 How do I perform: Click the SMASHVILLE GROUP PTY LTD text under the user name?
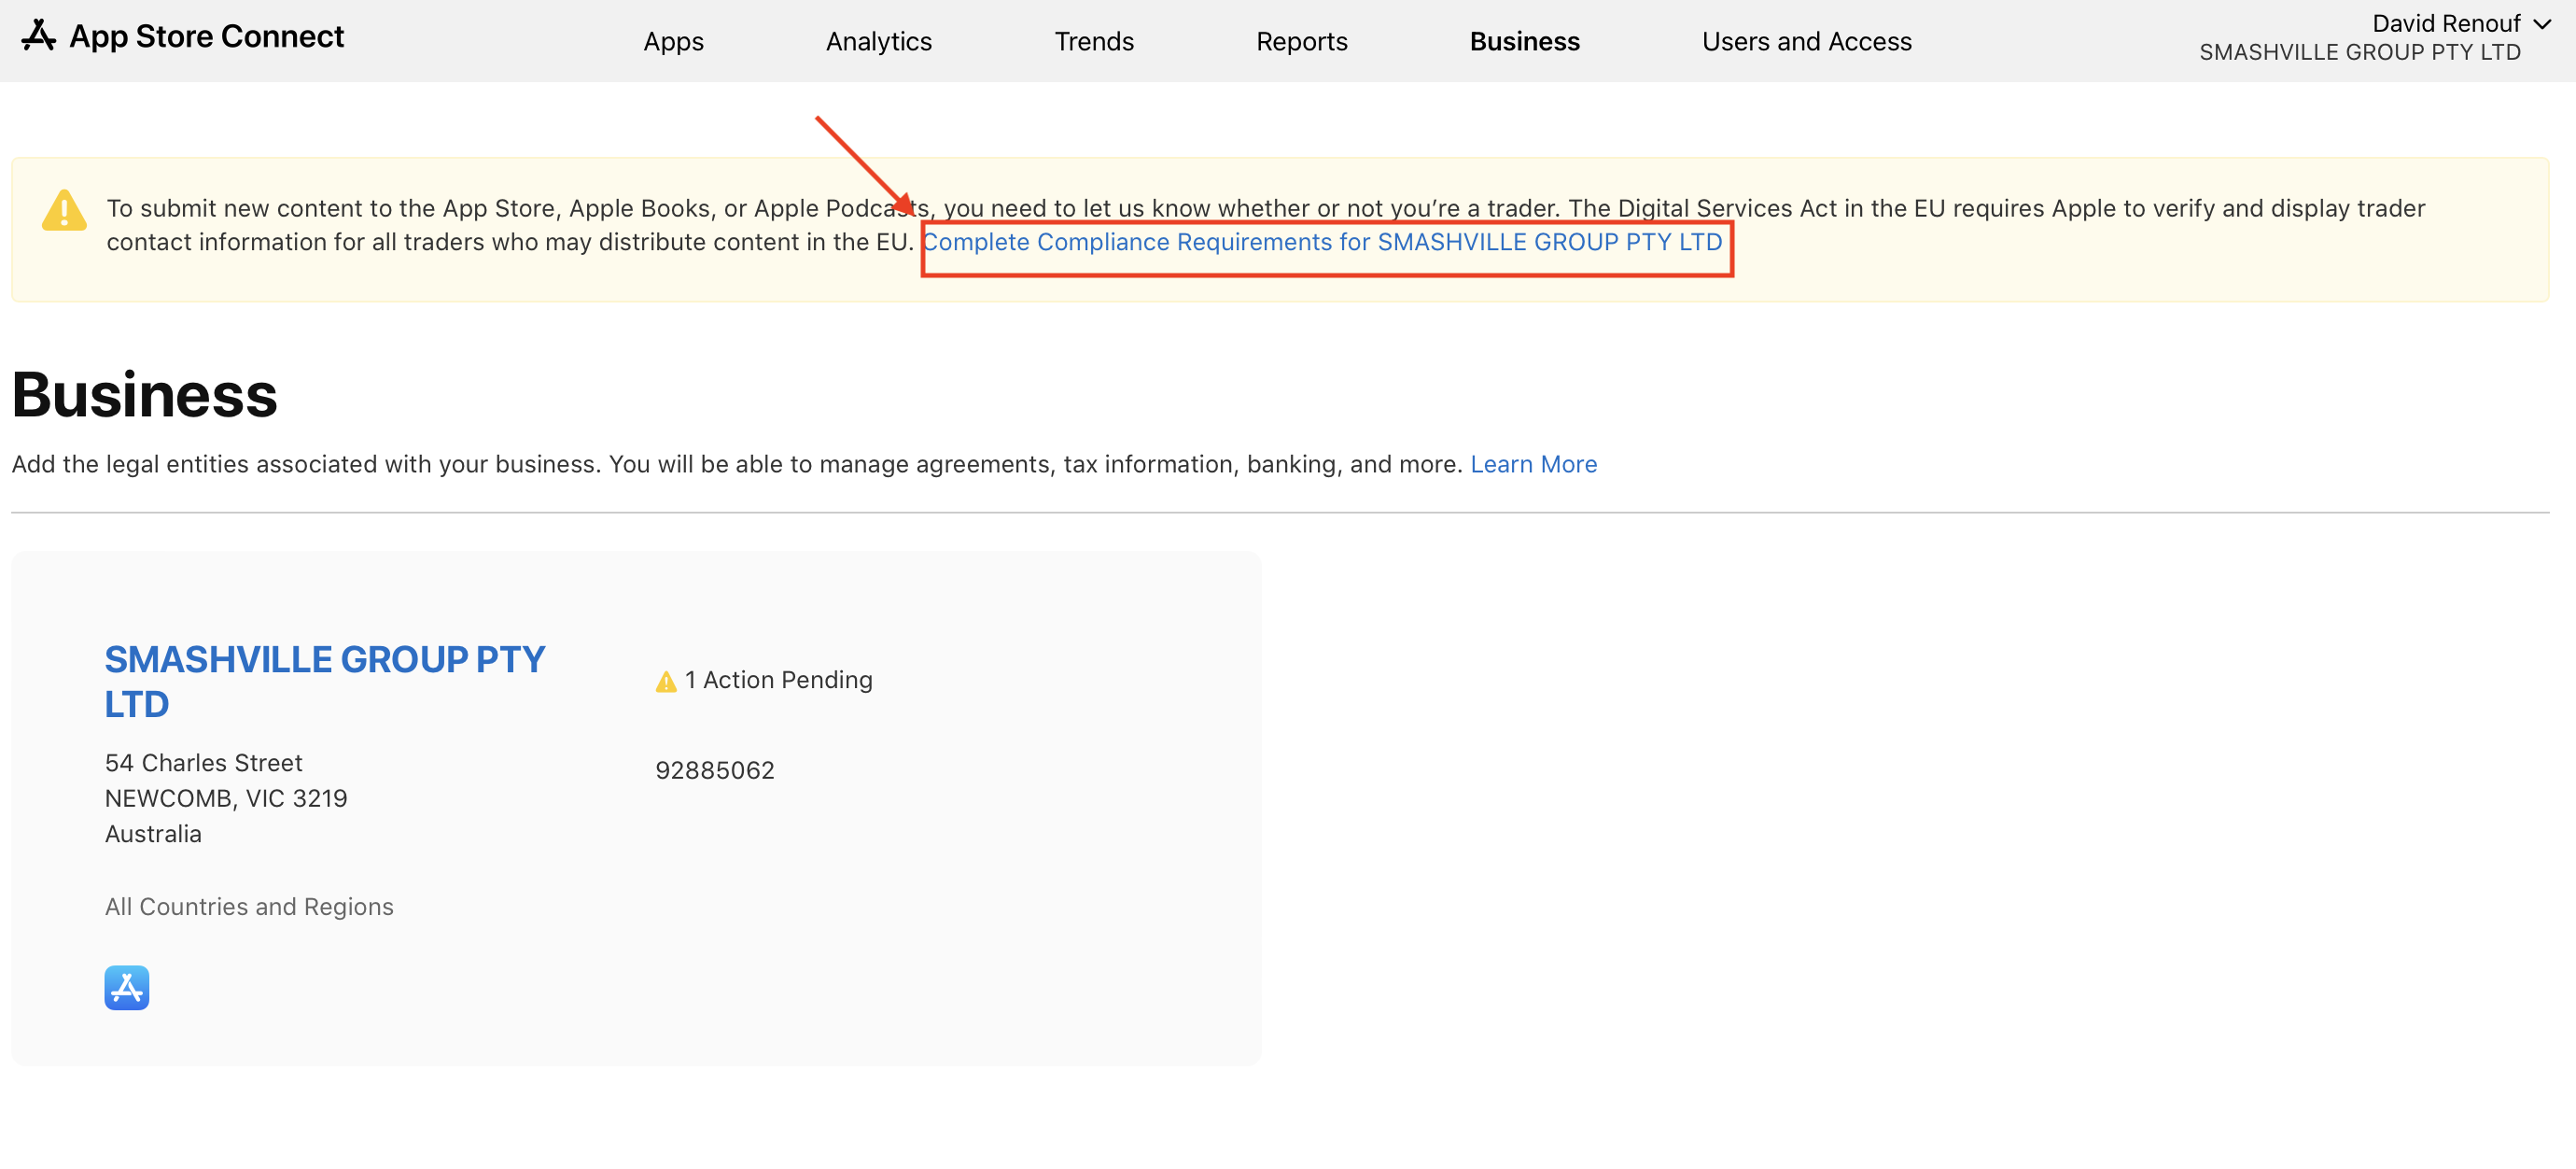coord(2359,52)
